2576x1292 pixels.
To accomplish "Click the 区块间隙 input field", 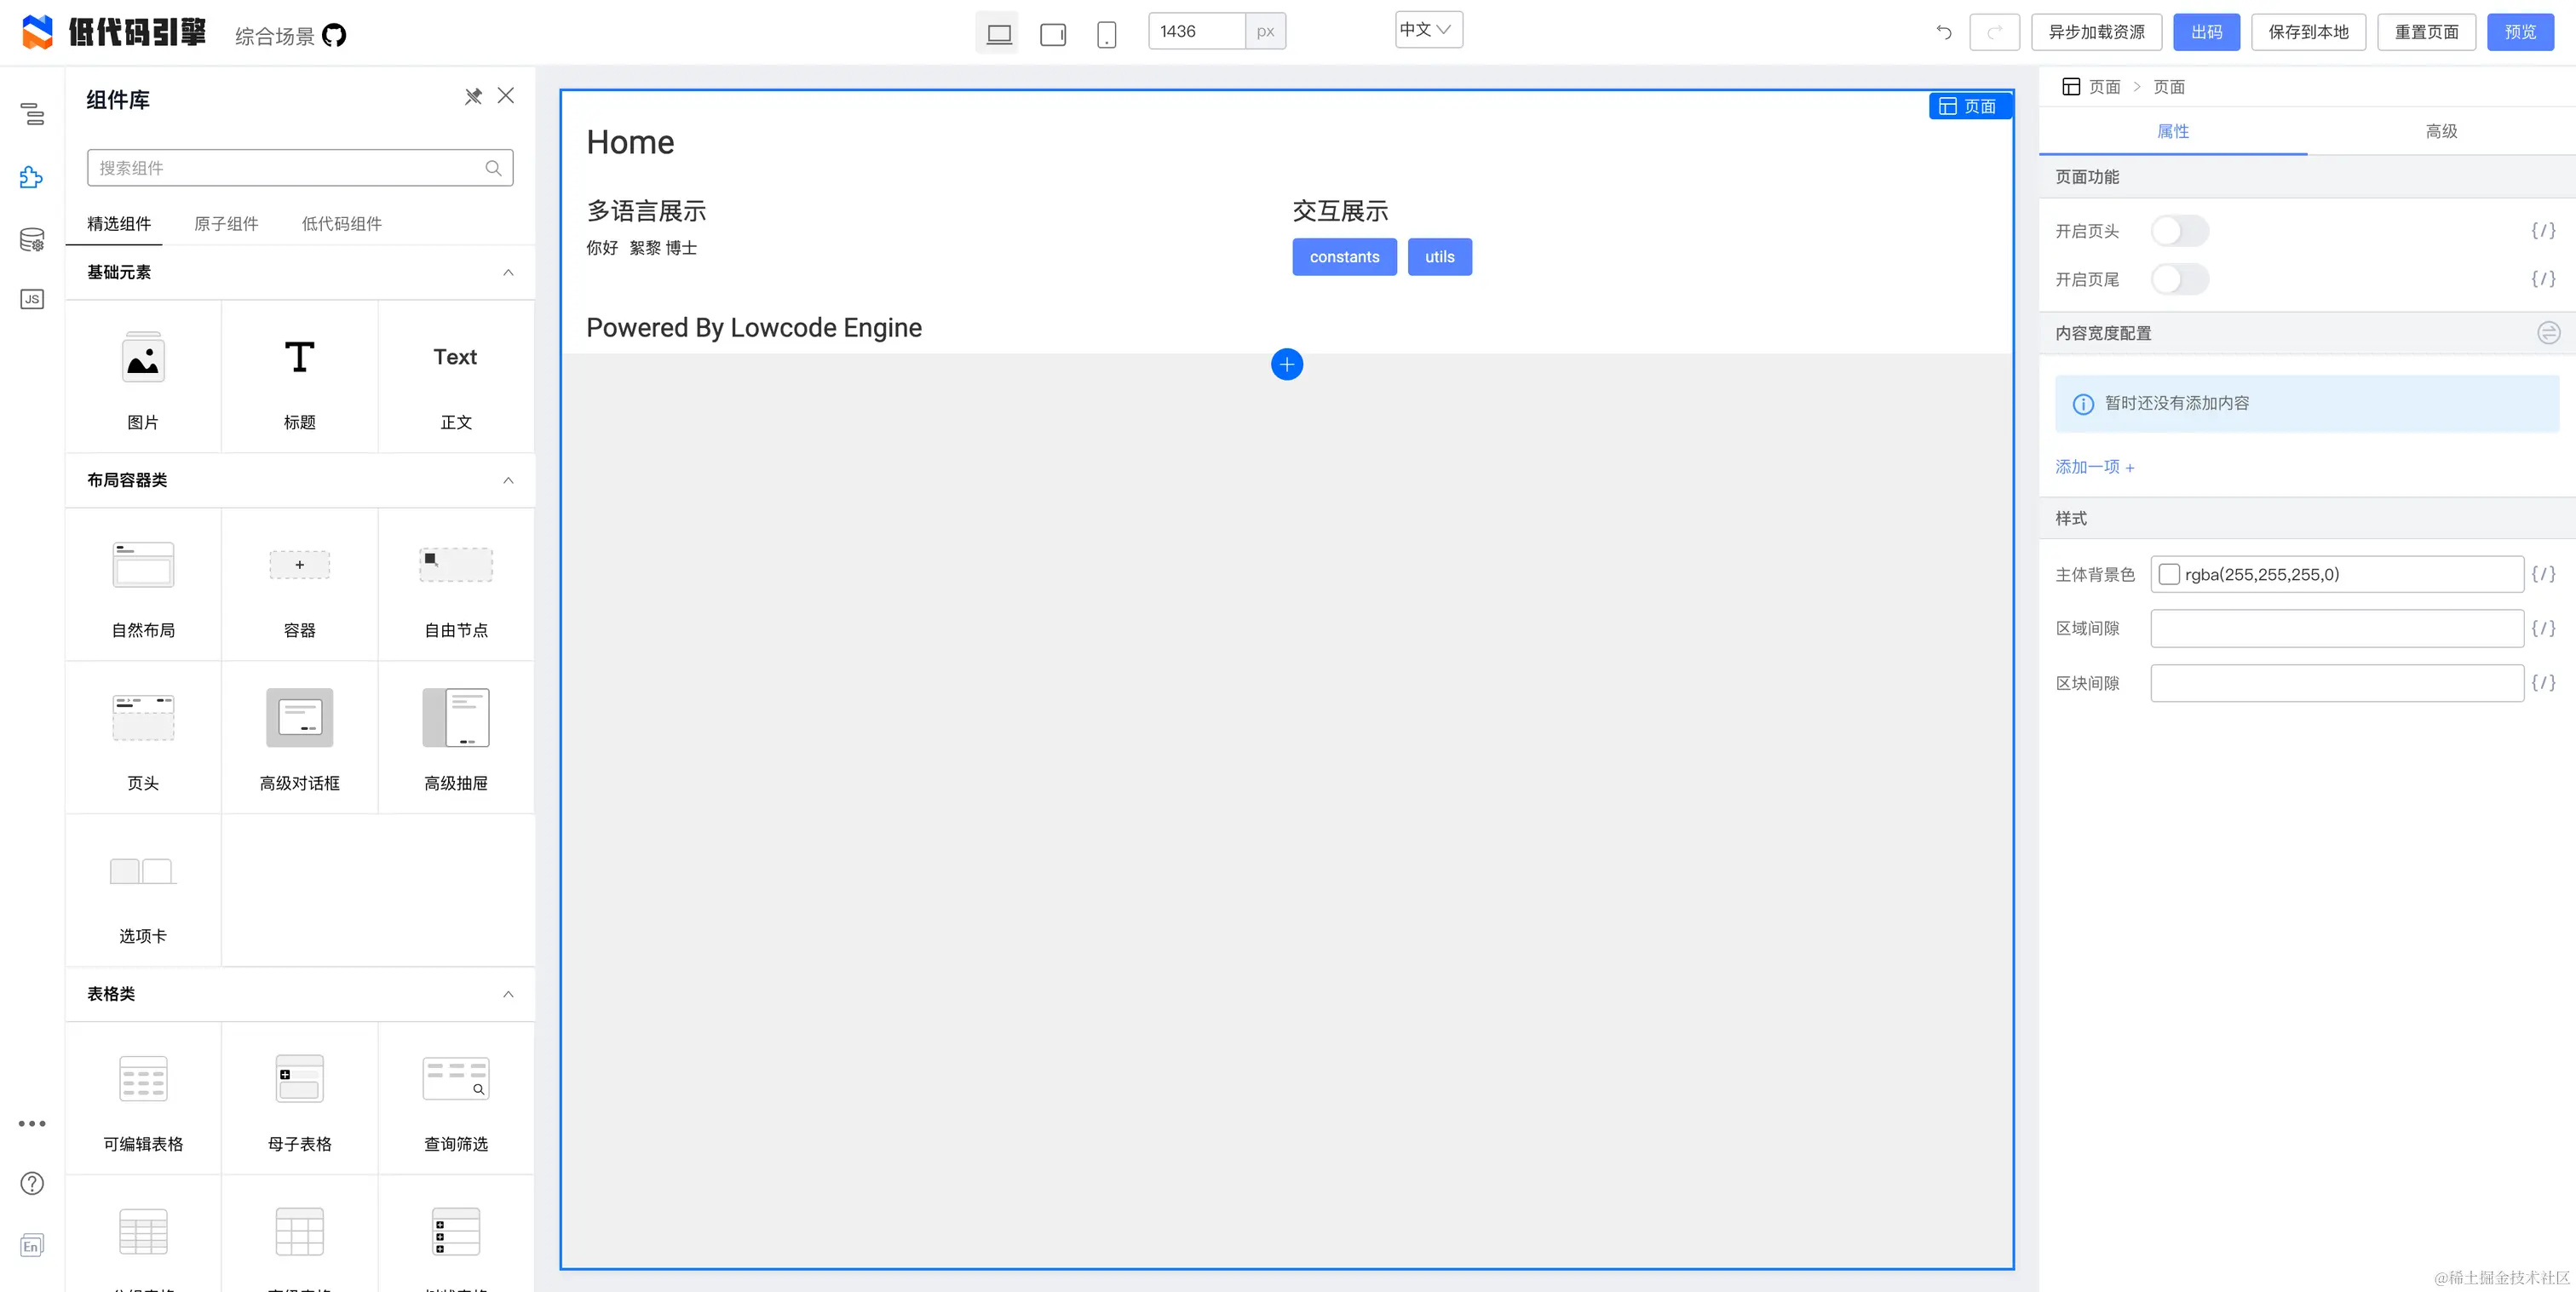I will click(x=2337, y=683).
